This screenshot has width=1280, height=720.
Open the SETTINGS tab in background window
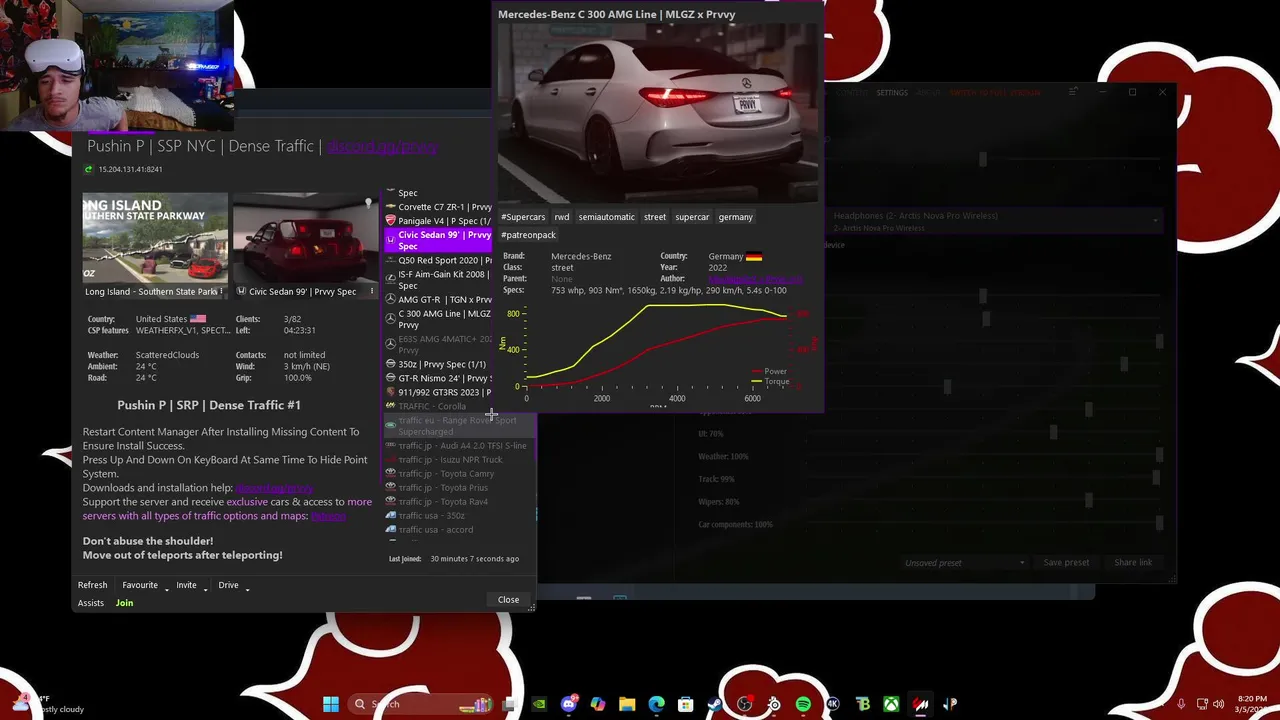tap(892, 93)
